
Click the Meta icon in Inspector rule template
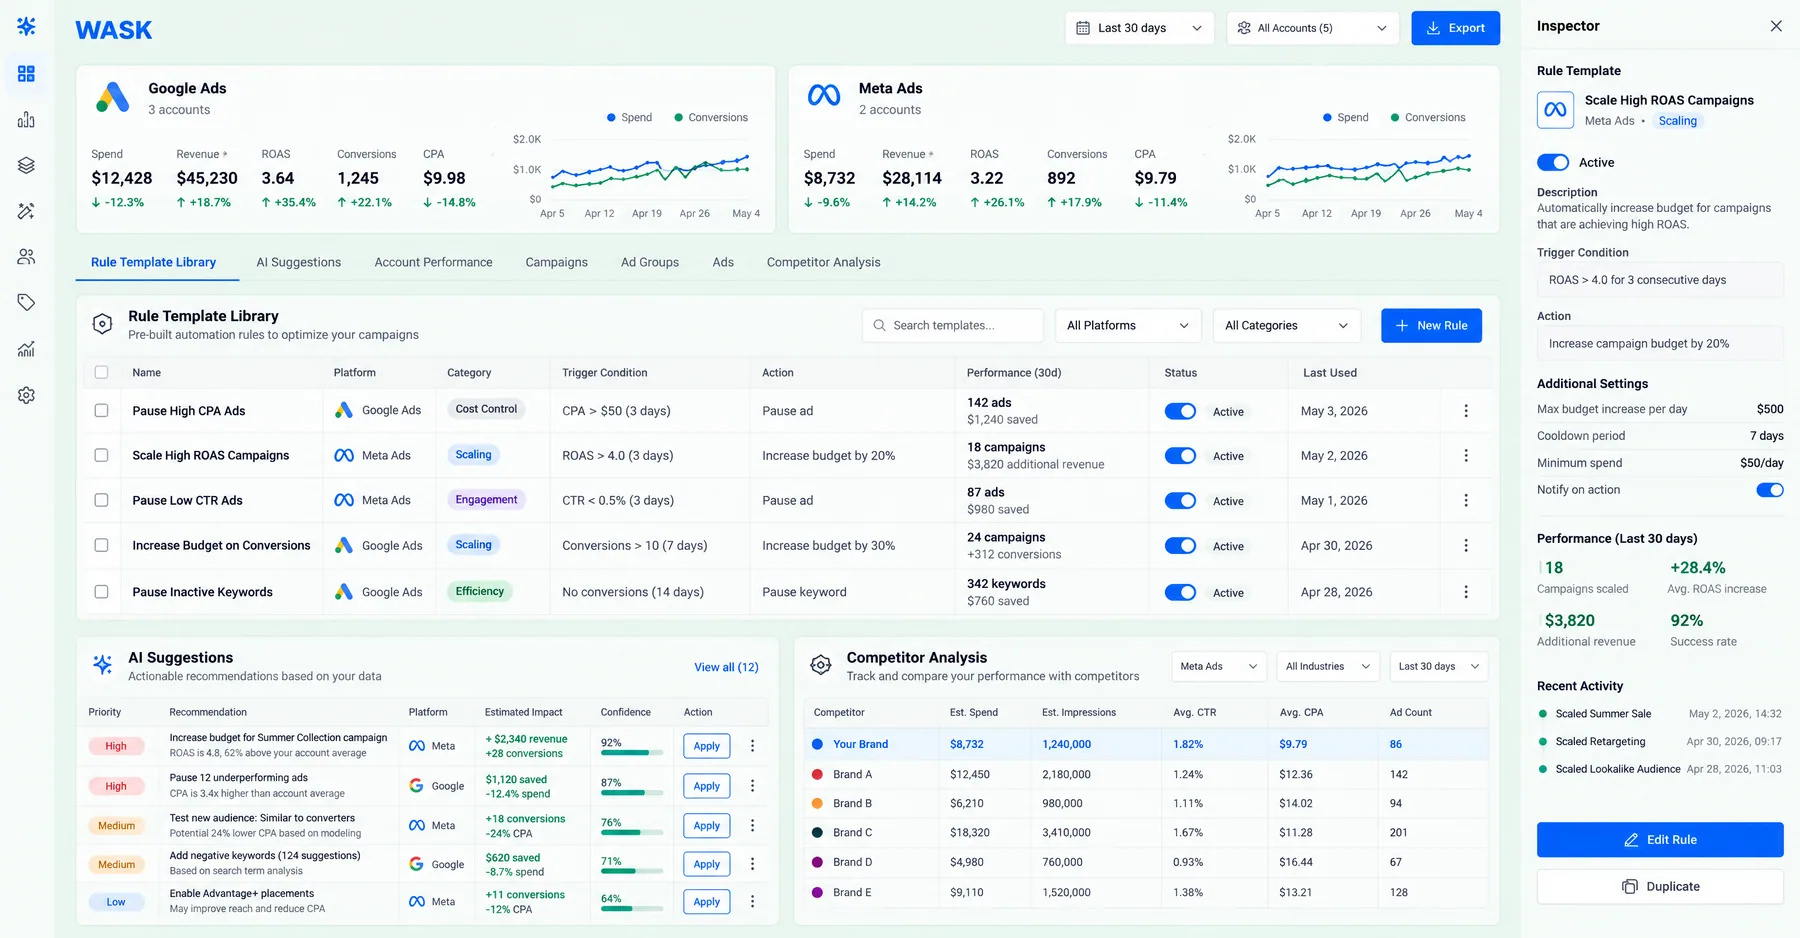click(x=1555, y=110)
